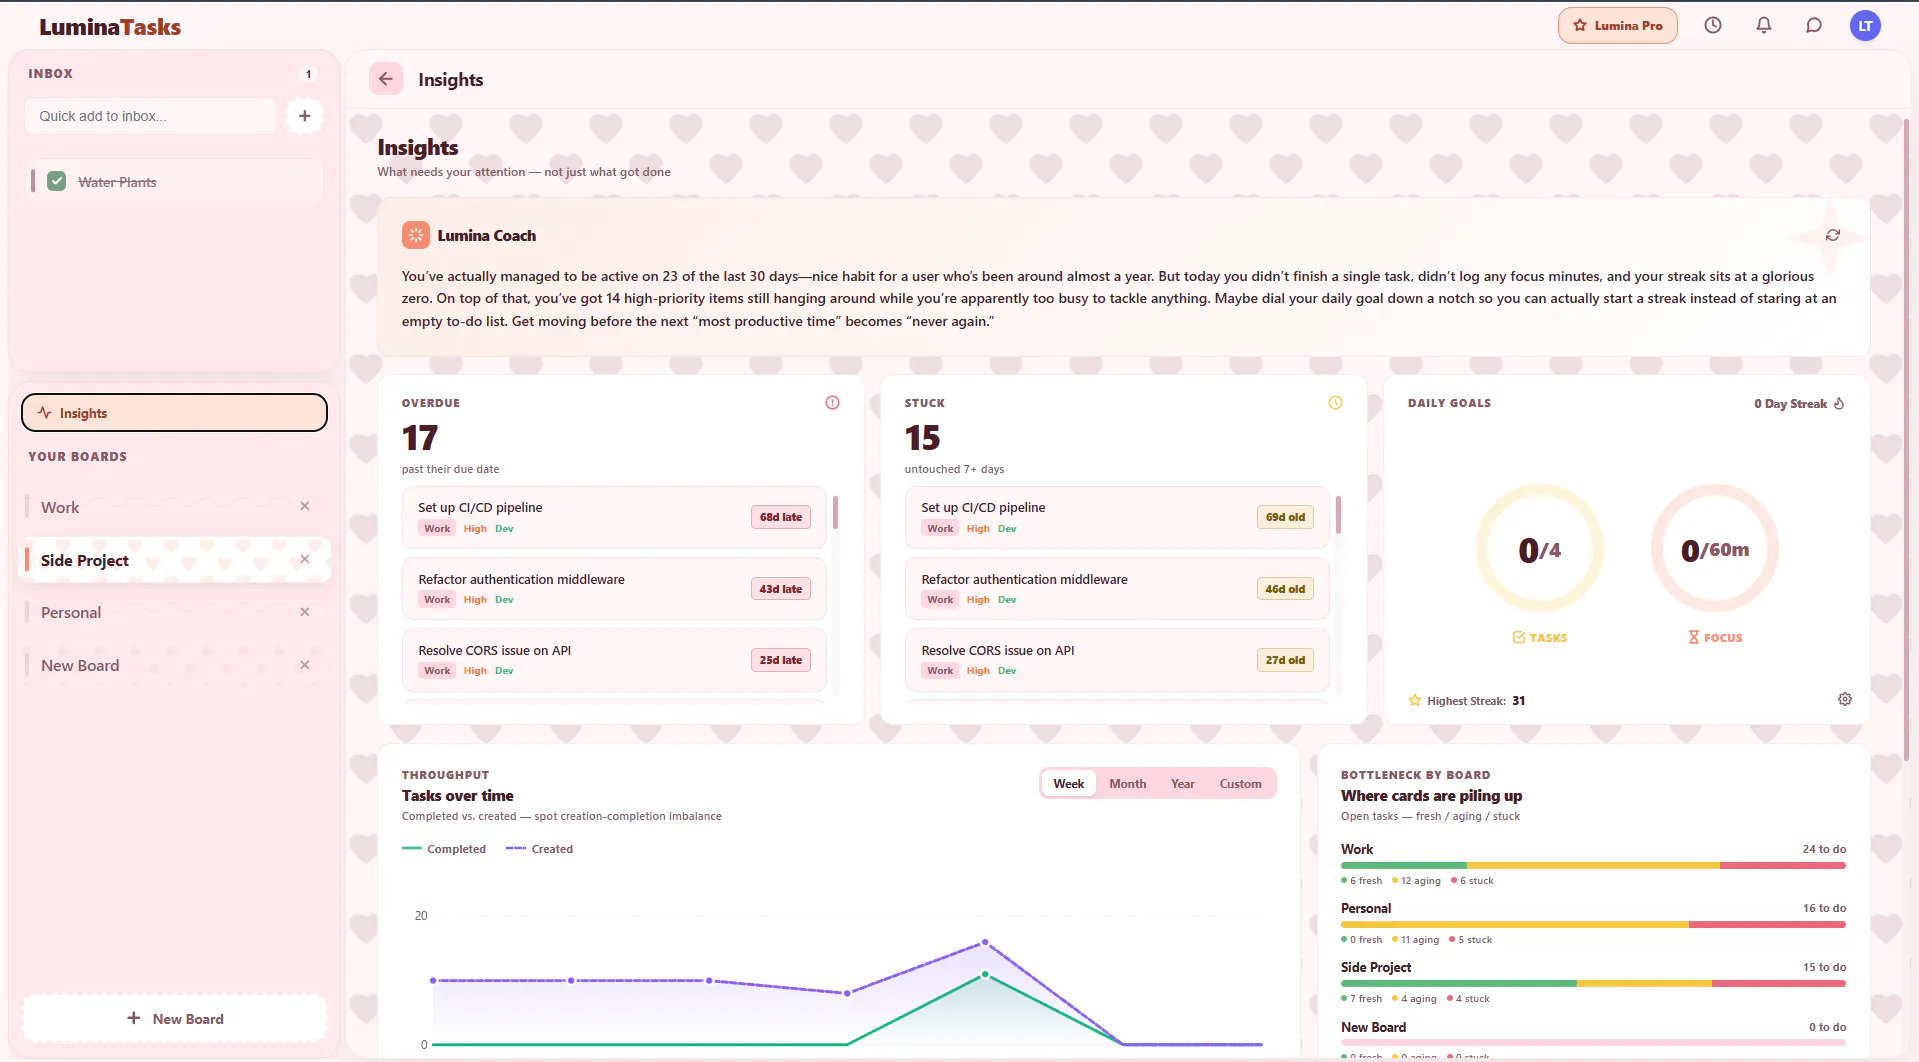Click the Highest Streak star icon
The image size is (1919, 1062).
coord(1415,700)
